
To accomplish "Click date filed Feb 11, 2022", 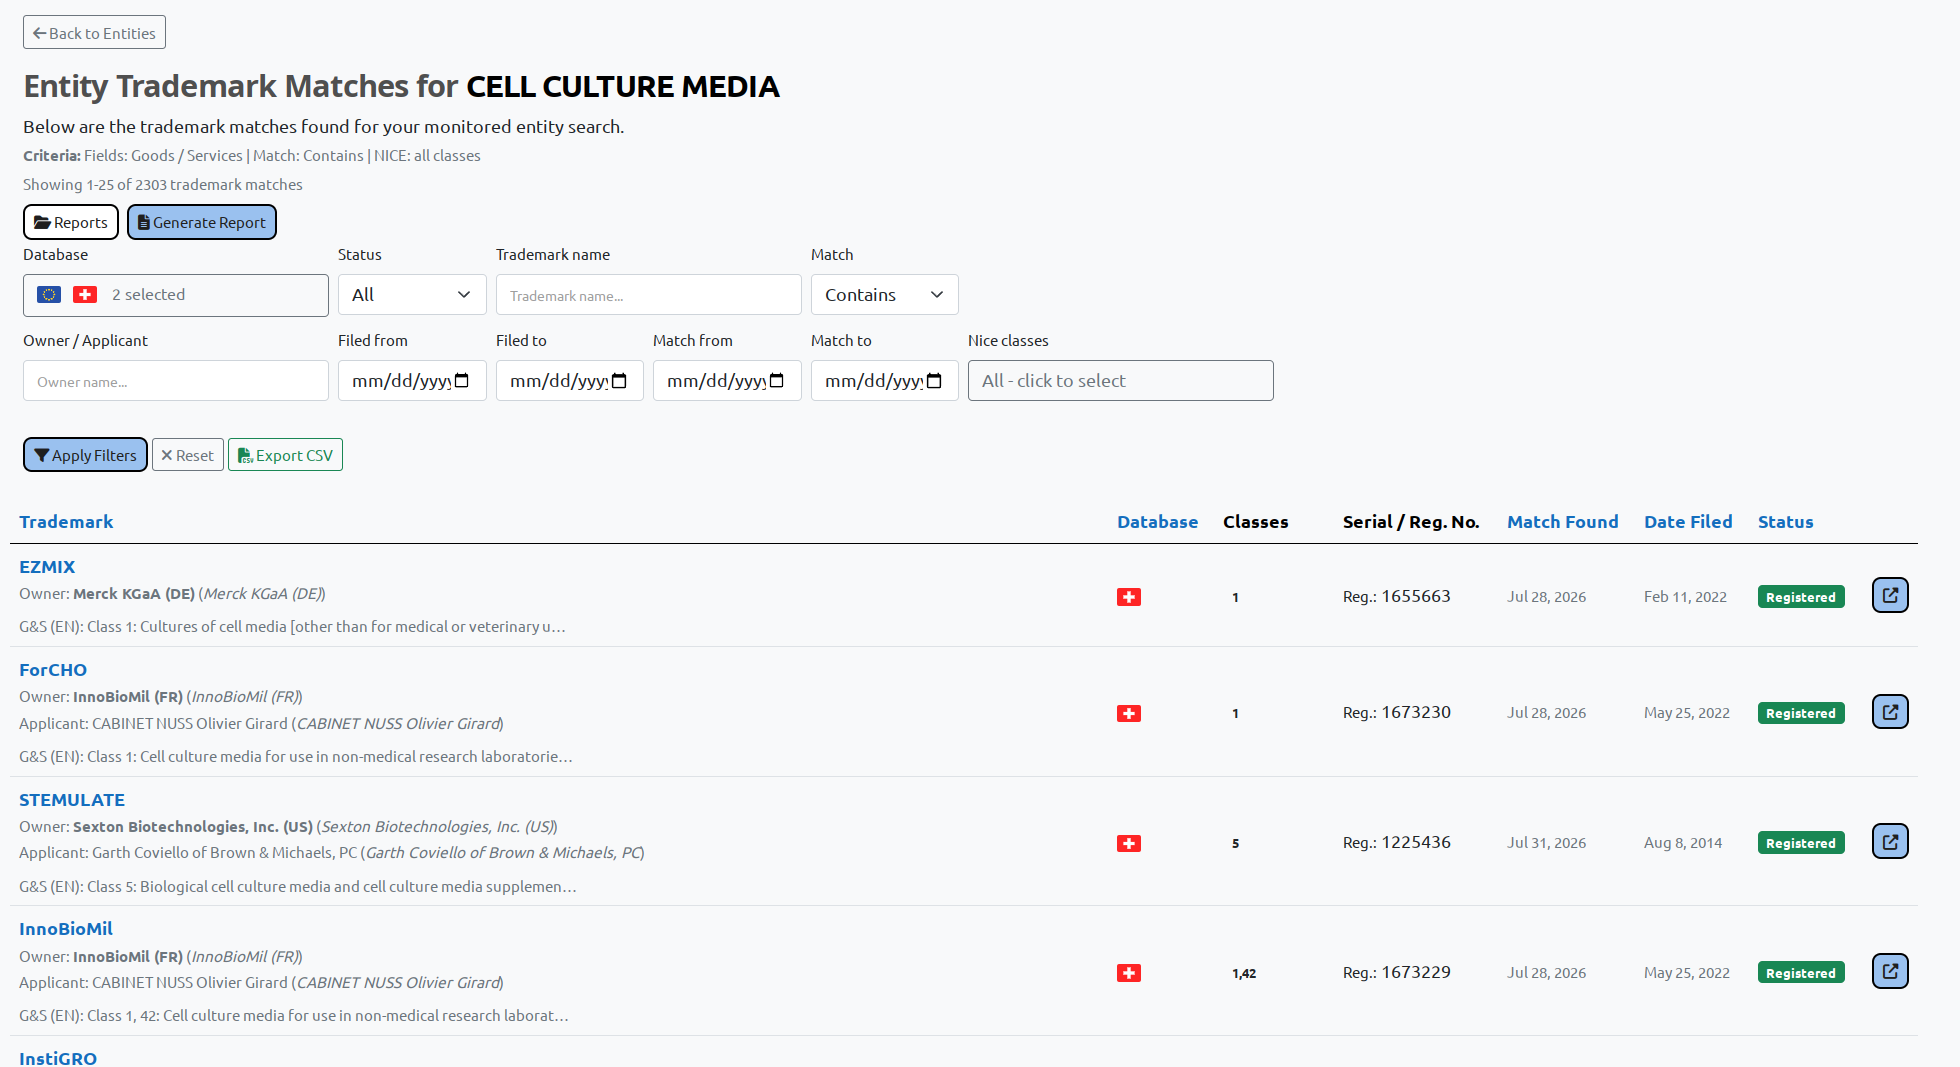I will 1685,597.
